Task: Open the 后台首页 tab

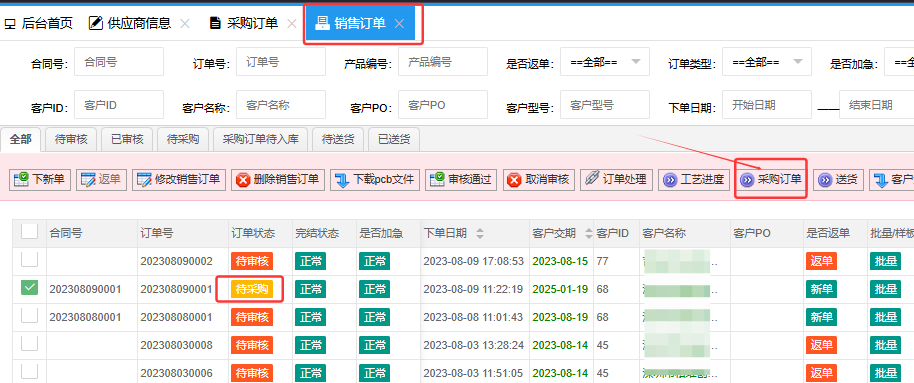Action: pyautogui.click(x=38, y=23)
